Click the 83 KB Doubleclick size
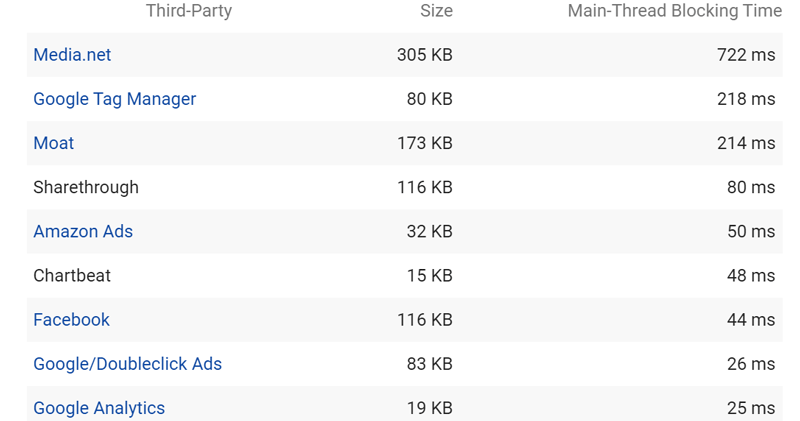Viewport: 800px width, 421px height. pyautogui.click(x=430, y=364)
